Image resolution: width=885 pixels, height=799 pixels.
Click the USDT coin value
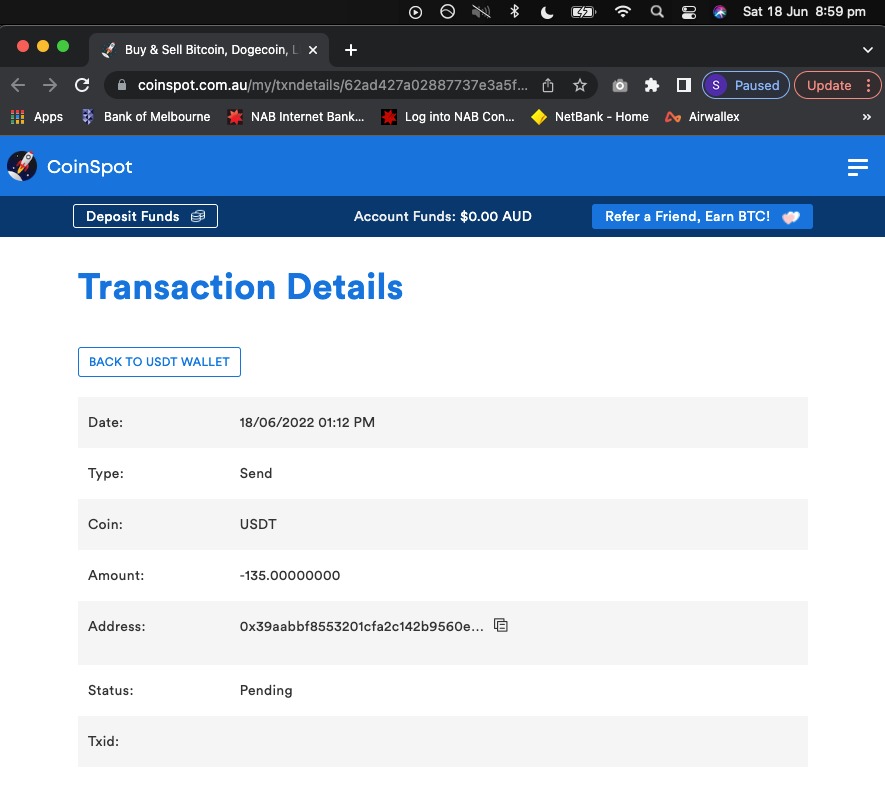(258, 524)
